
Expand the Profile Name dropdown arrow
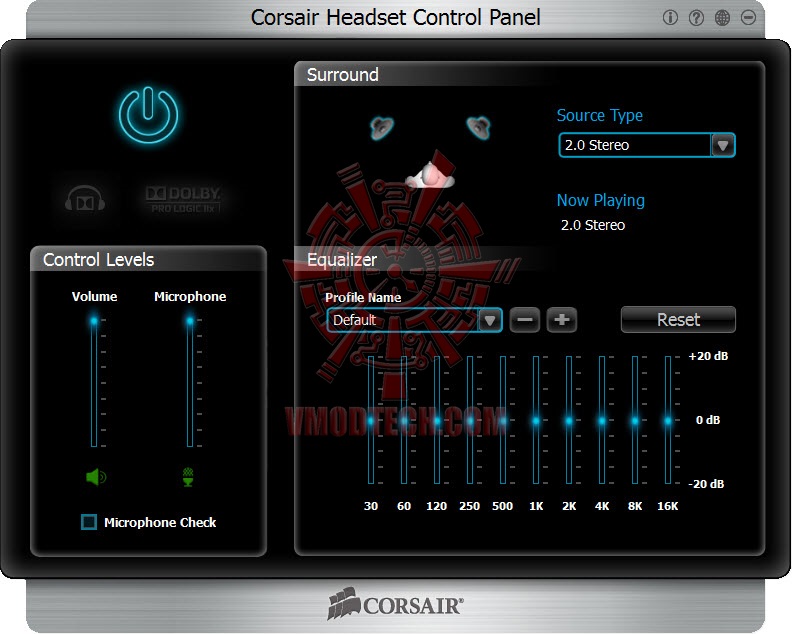[489, 320]
